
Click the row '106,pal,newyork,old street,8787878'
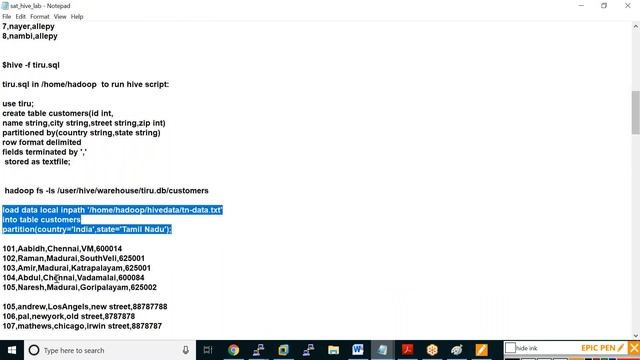tap(69, 316)
